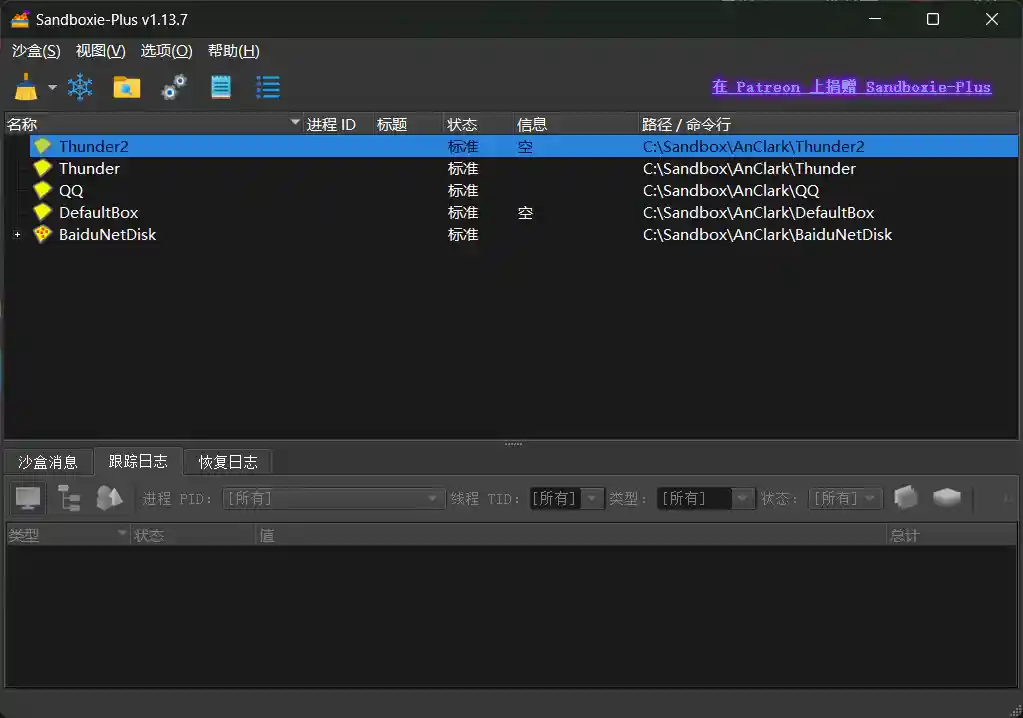
Task: Click the Patreon donation link
Action: click(849, 86)
